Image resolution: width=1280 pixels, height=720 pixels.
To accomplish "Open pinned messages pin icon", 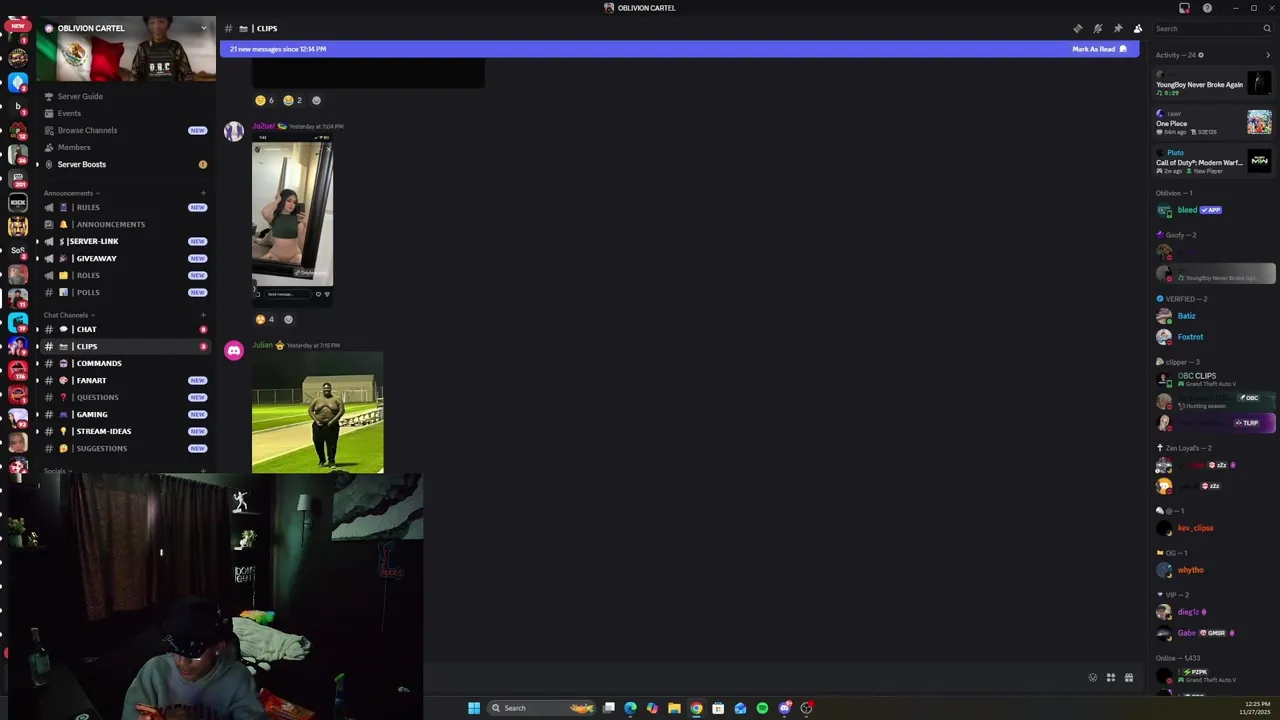I will tap(1117, 28).
